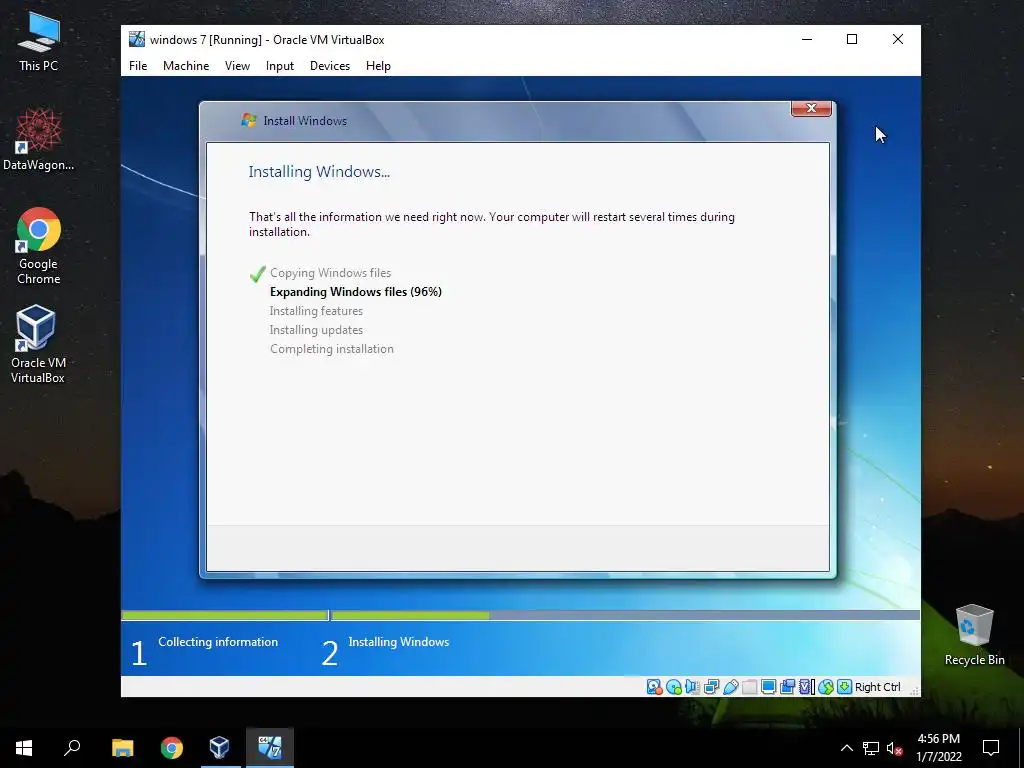Open the Machine menu

186,66
